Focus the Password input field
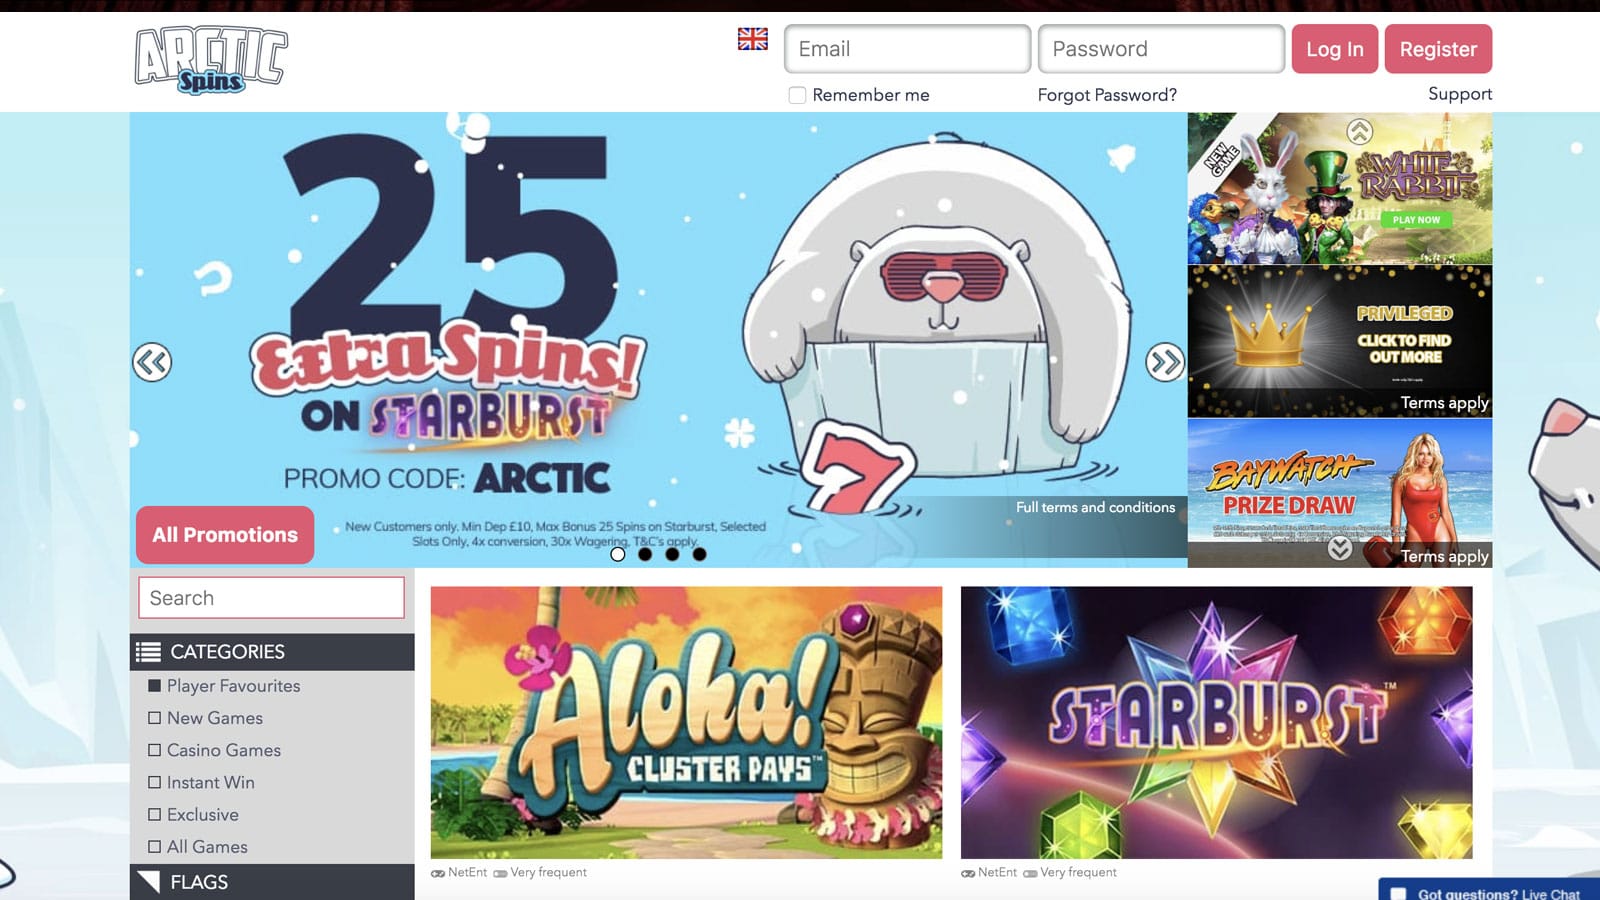The image size is (1600, 900). click(1161, 49)
